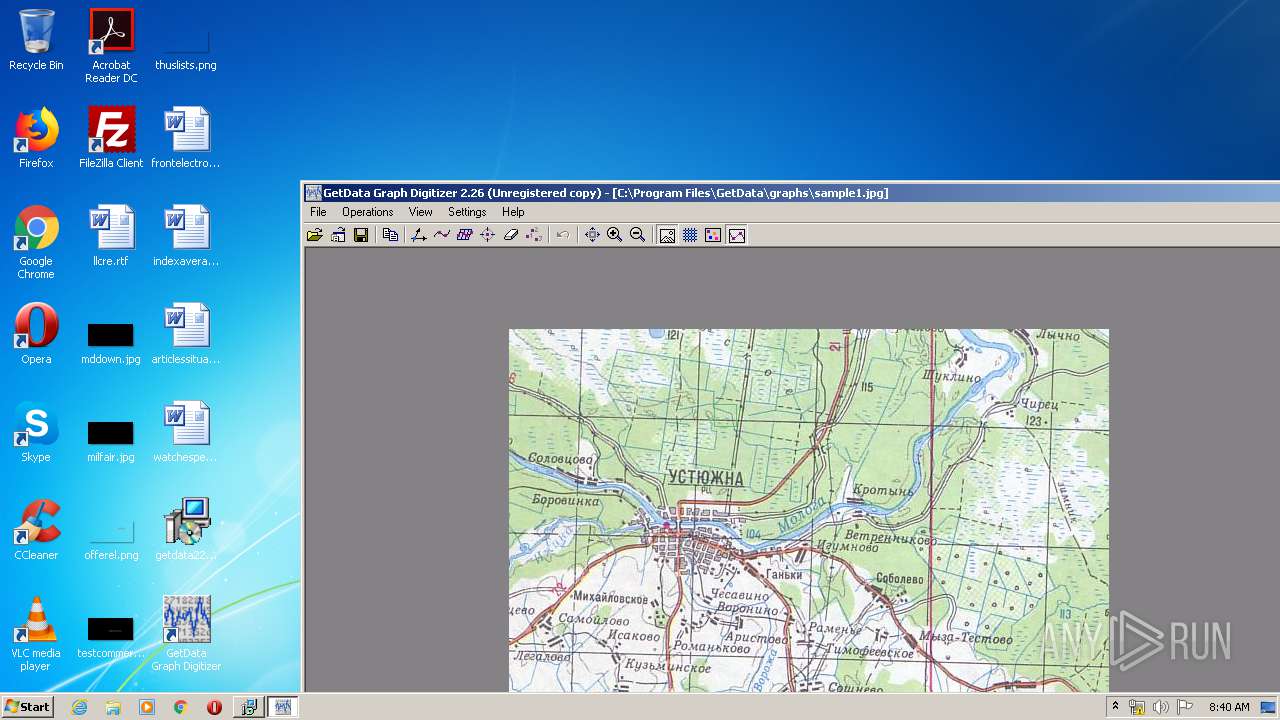1280x720 pixels.
Task: Launch Chrome from taskbar
Action: tap(181, 707)
